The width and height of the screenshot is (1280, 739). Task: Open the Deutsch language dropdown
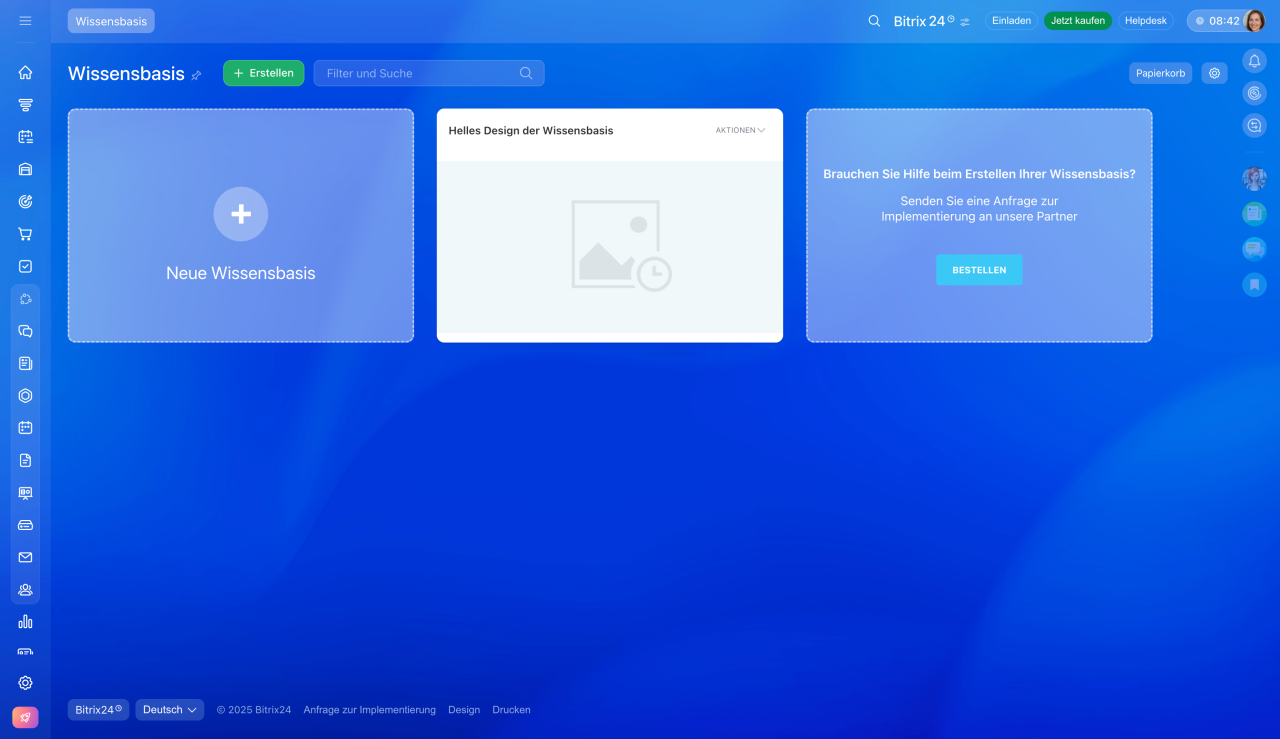click(x=170, y=710)
